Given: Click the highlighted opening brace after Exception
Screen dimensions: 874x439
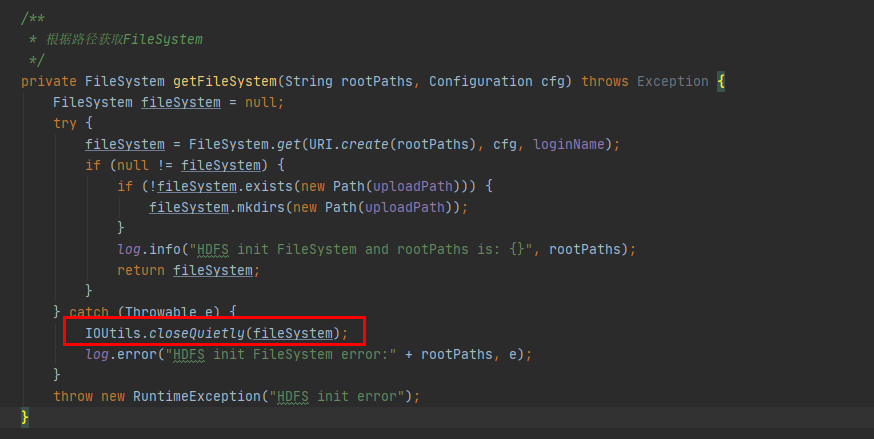Looking at the screenshot, I should pos(721,81).
